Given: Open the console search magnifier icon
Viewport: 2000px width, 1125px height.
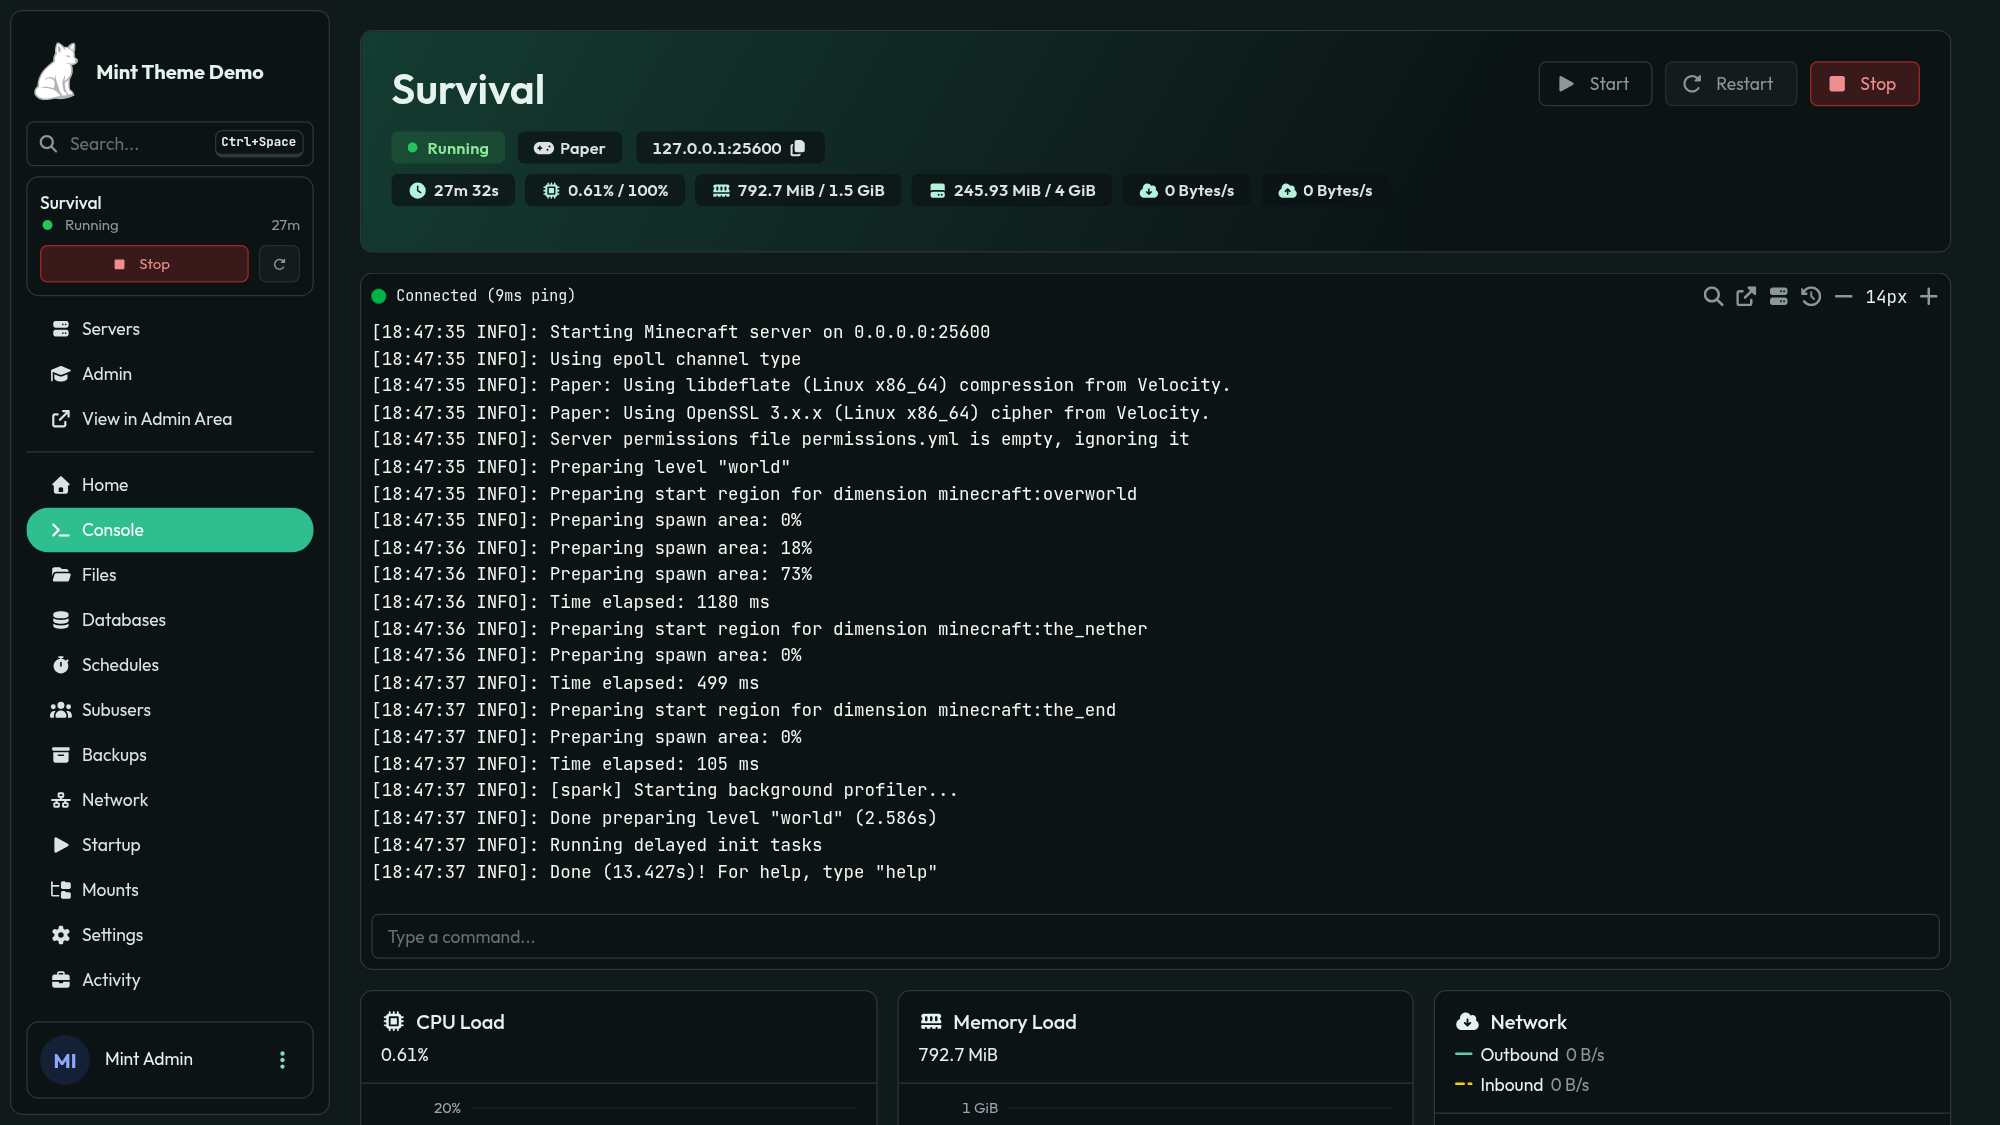Looking at the screenshot, I should click(1713, 296).
